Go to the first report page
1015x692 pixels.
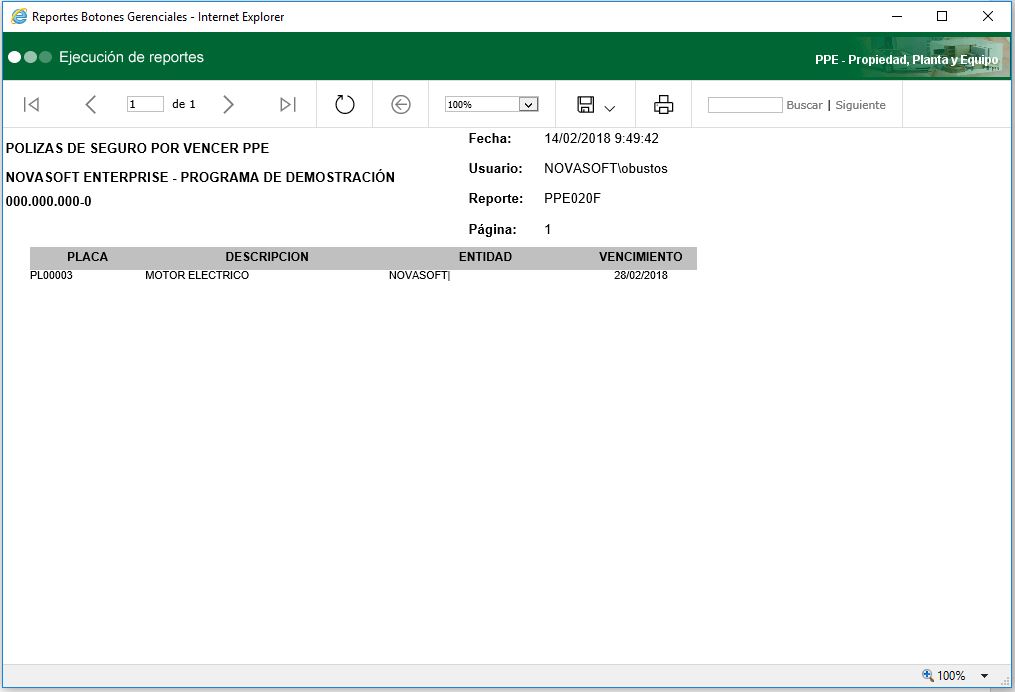click(31, 104)
